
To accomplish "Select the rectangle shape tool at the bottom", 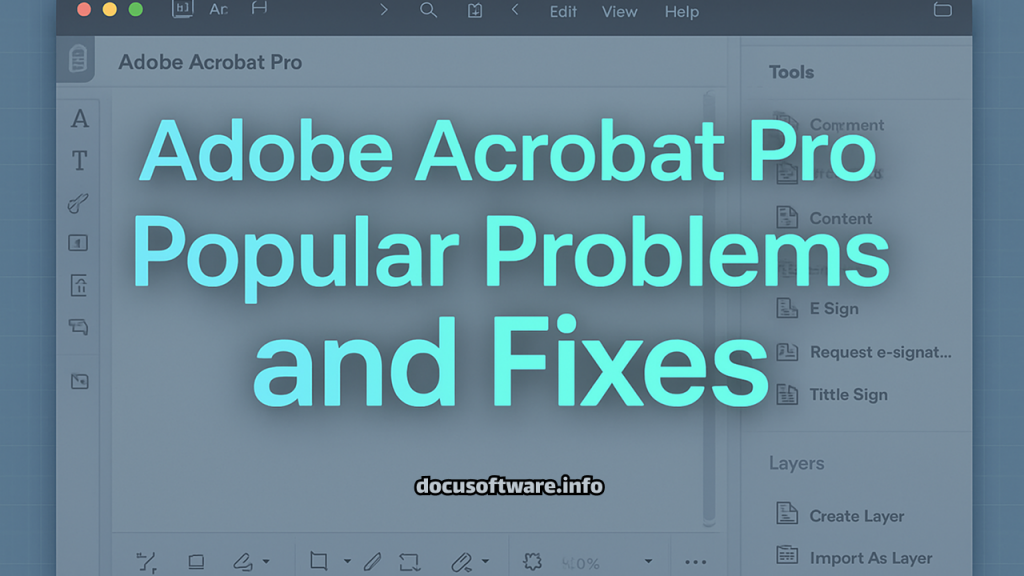I will (x=320, y=561).
